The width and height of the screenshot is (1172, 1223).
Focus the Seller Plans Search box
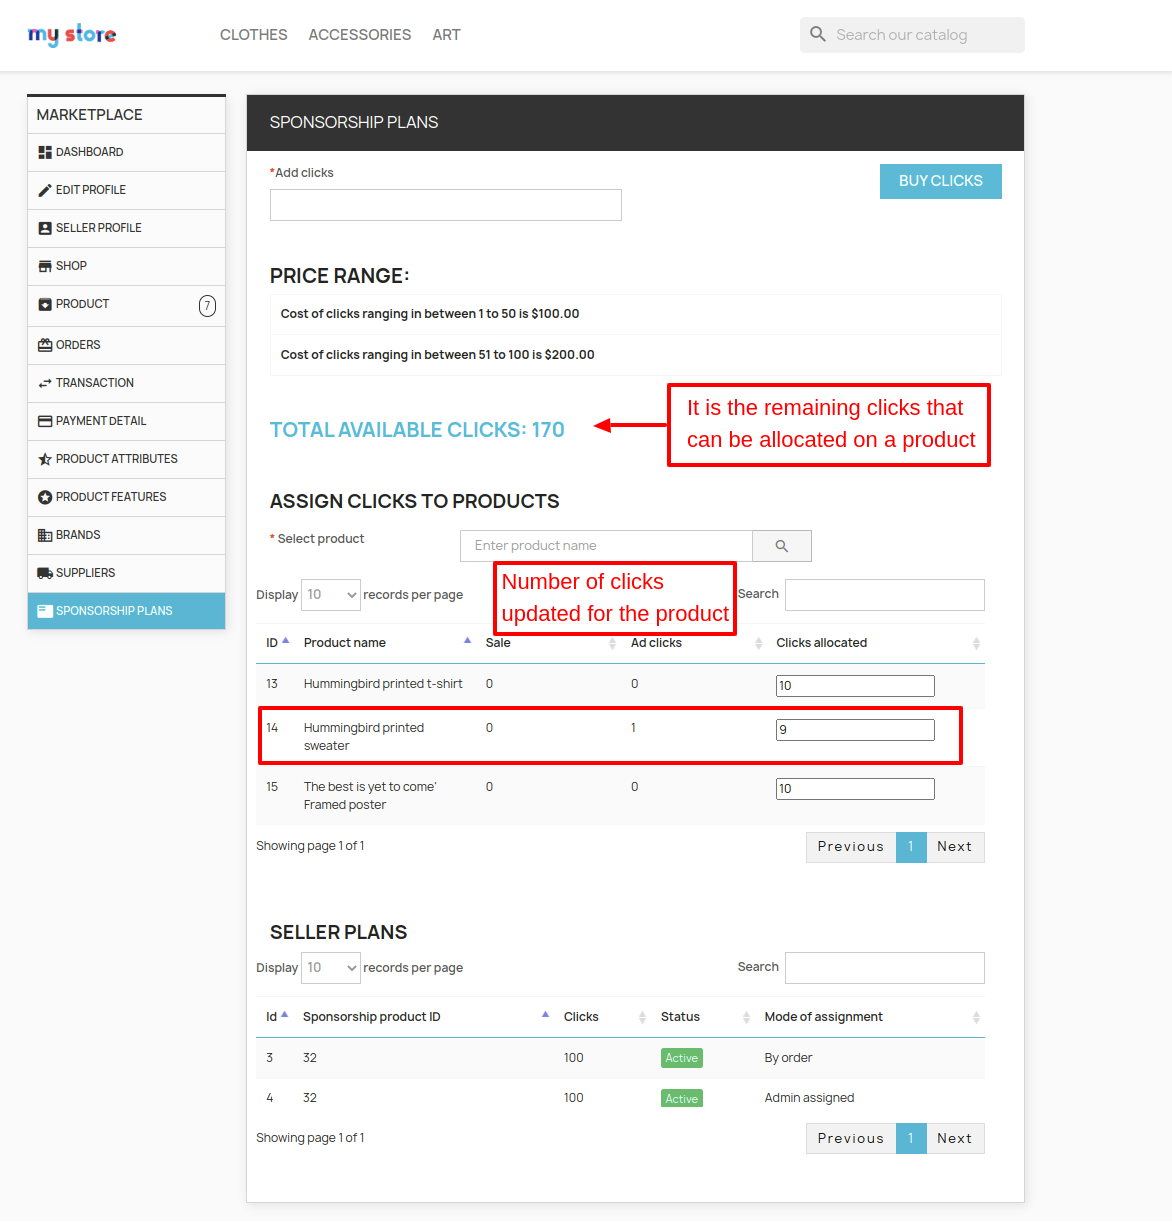point(885,968)
